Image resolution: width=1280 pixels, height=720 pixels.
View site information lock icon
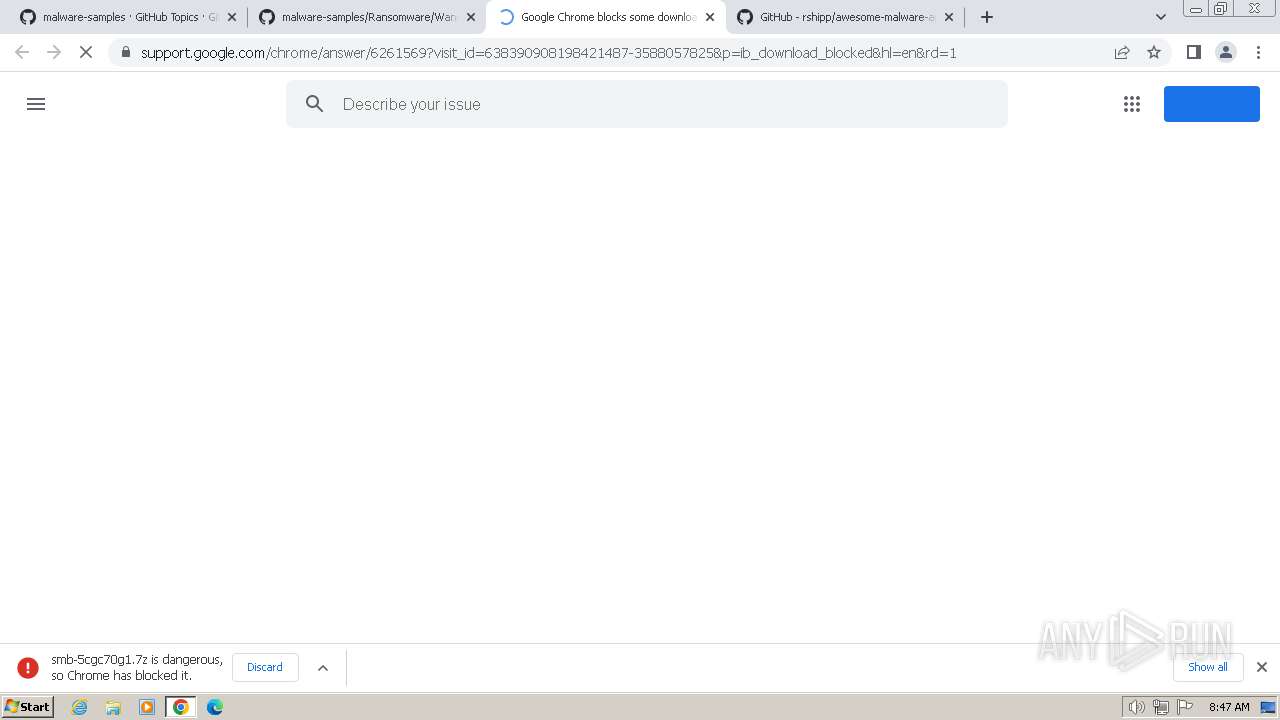[x=125, y=52]
